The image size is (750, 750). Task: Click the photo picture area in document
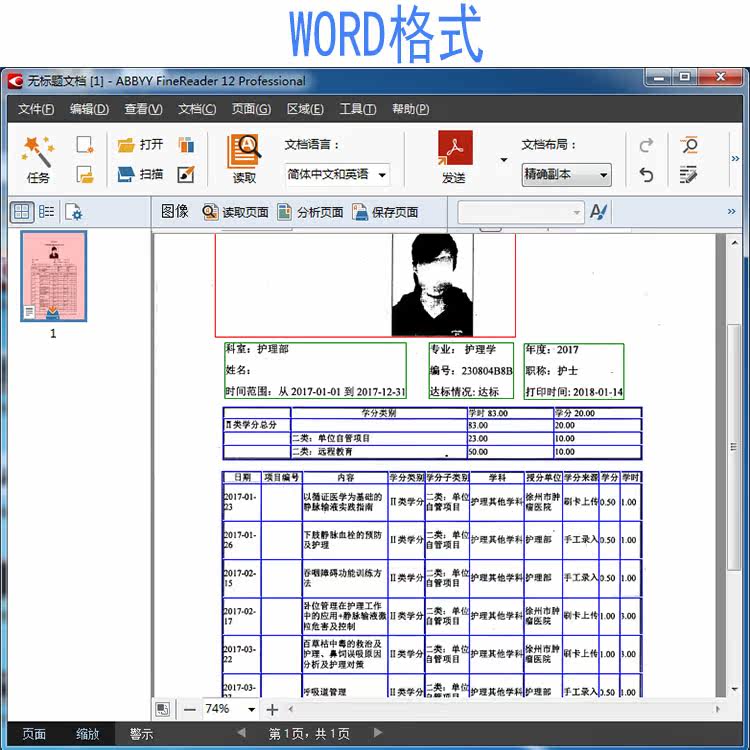pyautogui.click(x=432, y=285)
